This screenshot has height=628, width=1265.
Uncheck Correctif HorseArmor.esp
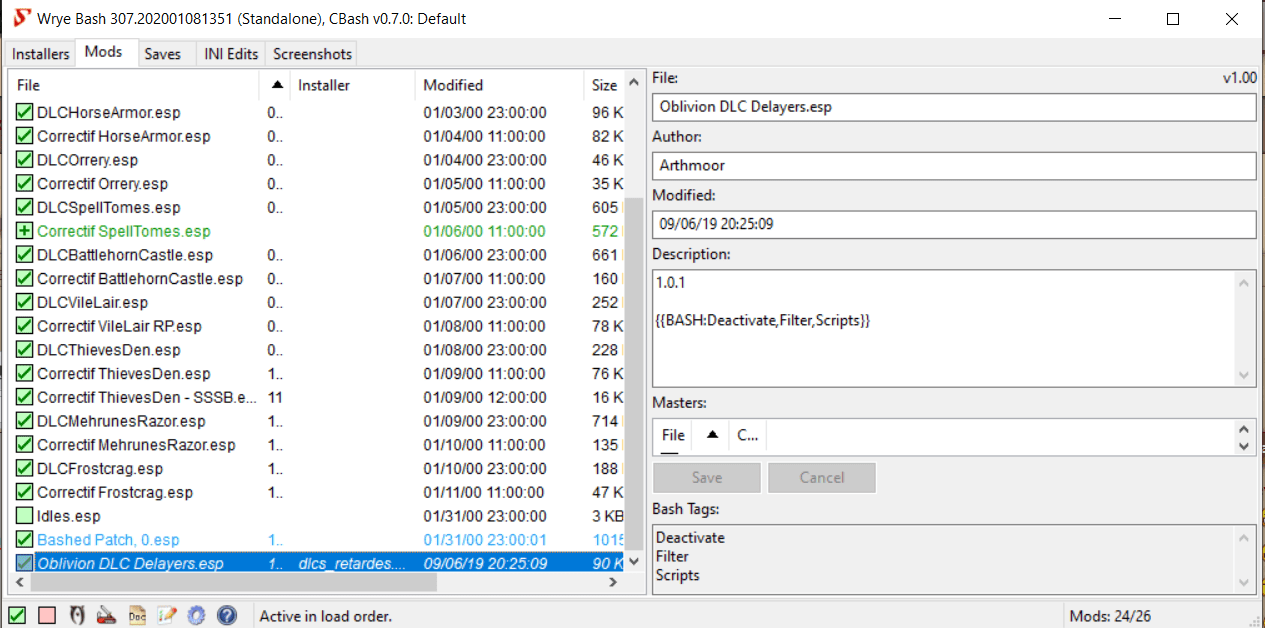25,136
